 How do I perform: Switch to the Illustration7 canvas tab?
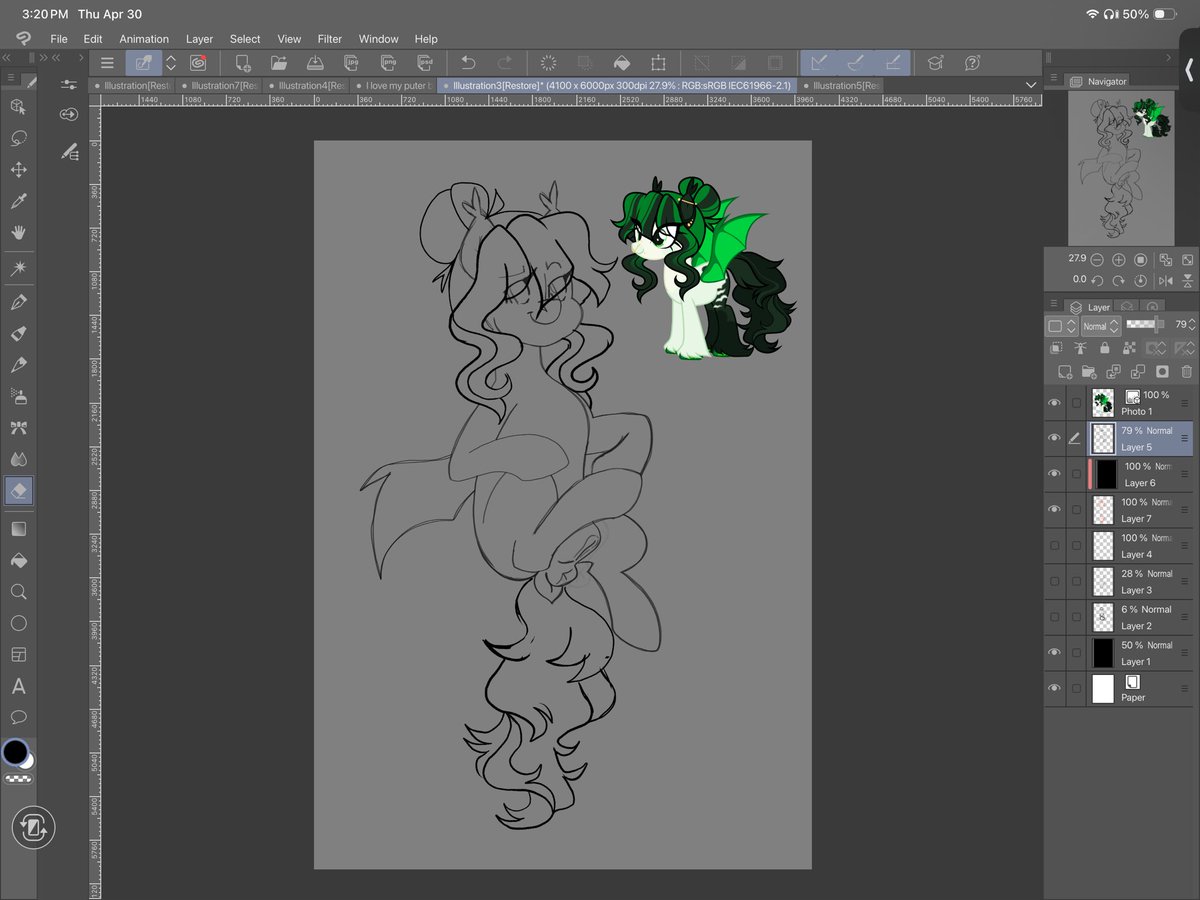pos(219,85)
